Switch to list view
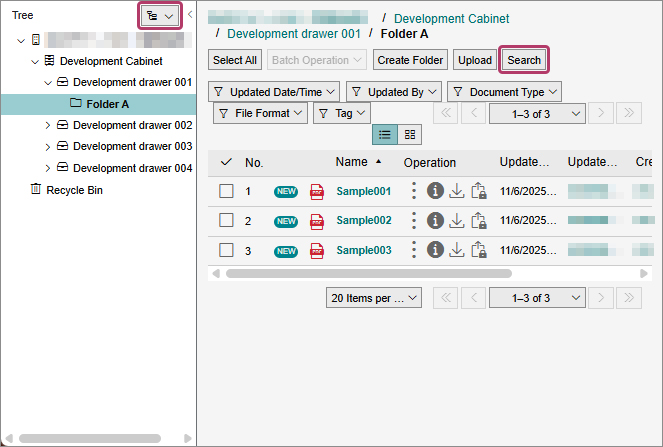Image resolution: width=663 pixels, height=447 pixels. [x=384, y=134]
